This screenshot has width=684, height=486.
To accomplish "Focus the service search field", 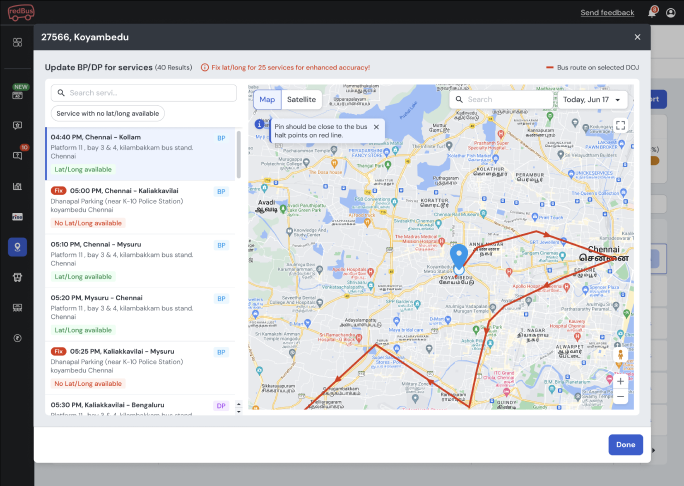I will (x=144, y=93).
